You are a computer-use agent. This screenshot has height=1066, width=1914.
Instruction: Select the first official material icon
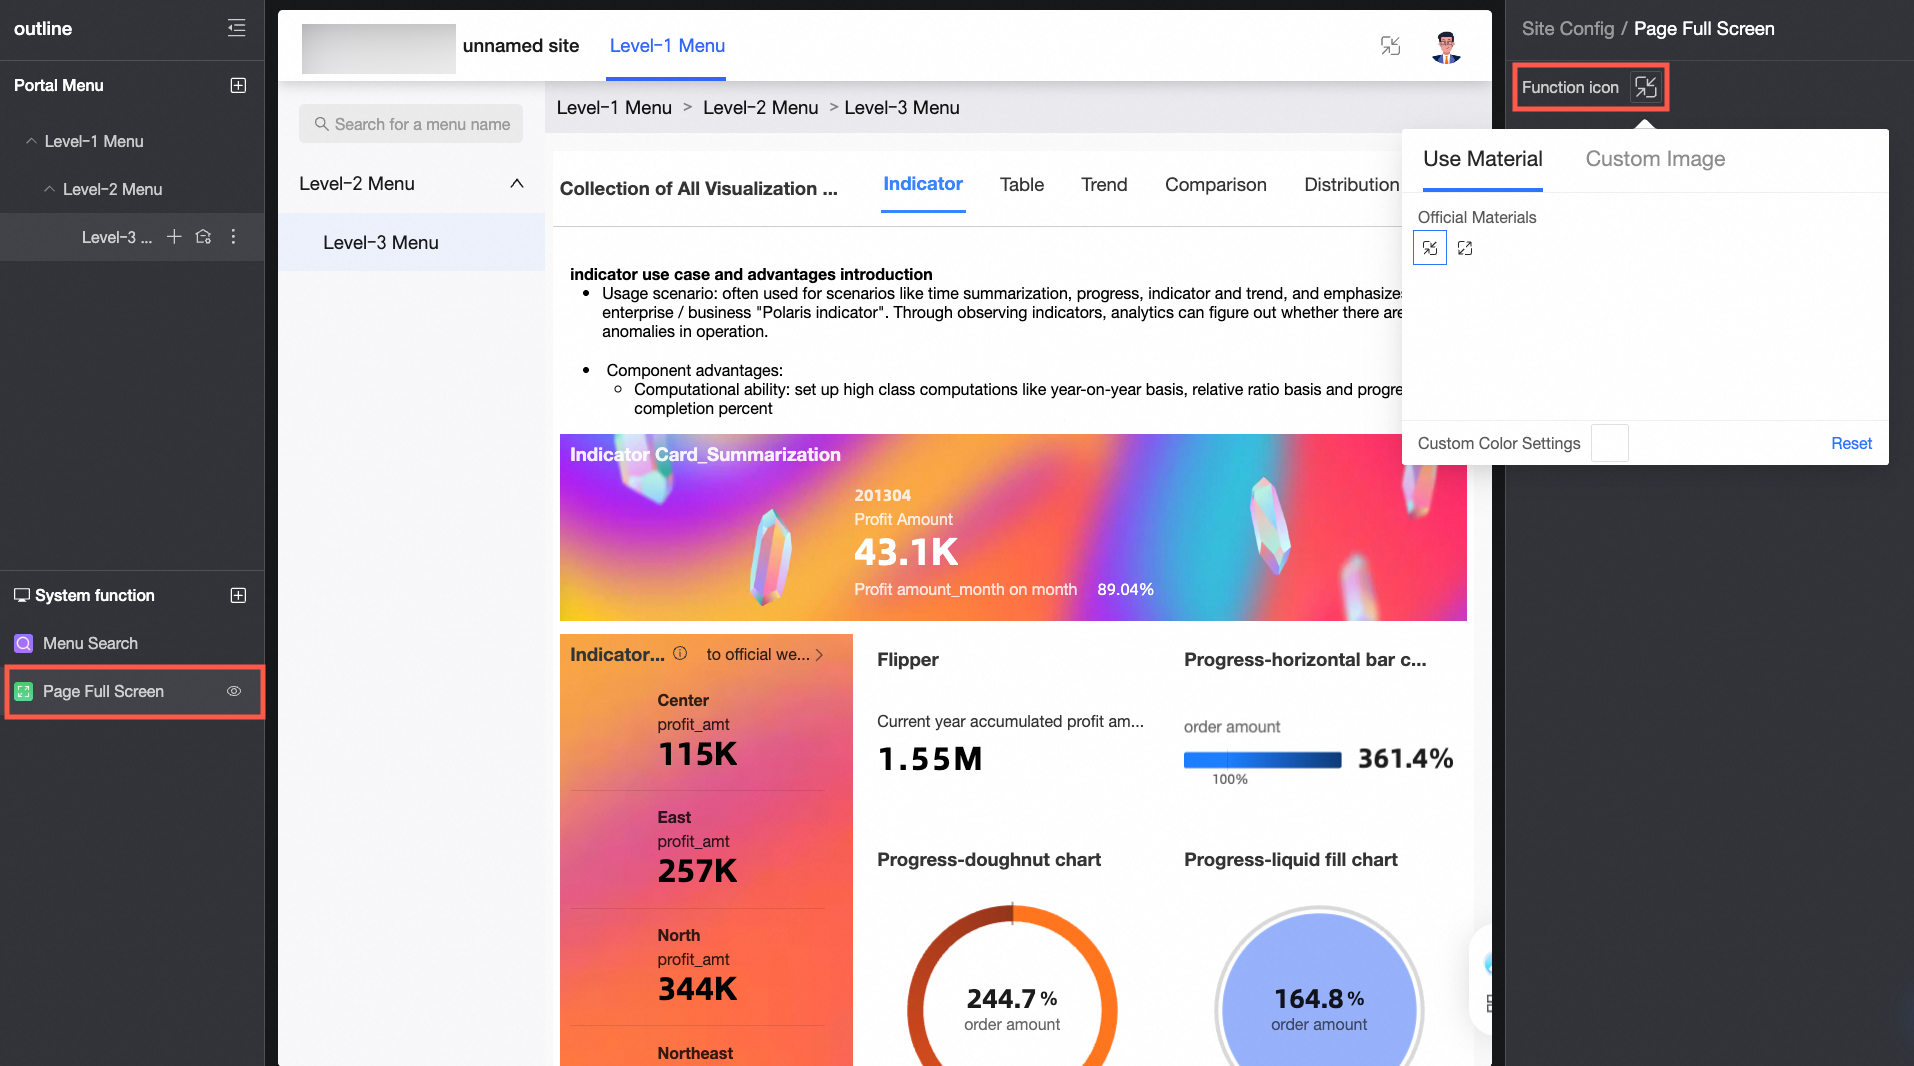(1430, 248)
